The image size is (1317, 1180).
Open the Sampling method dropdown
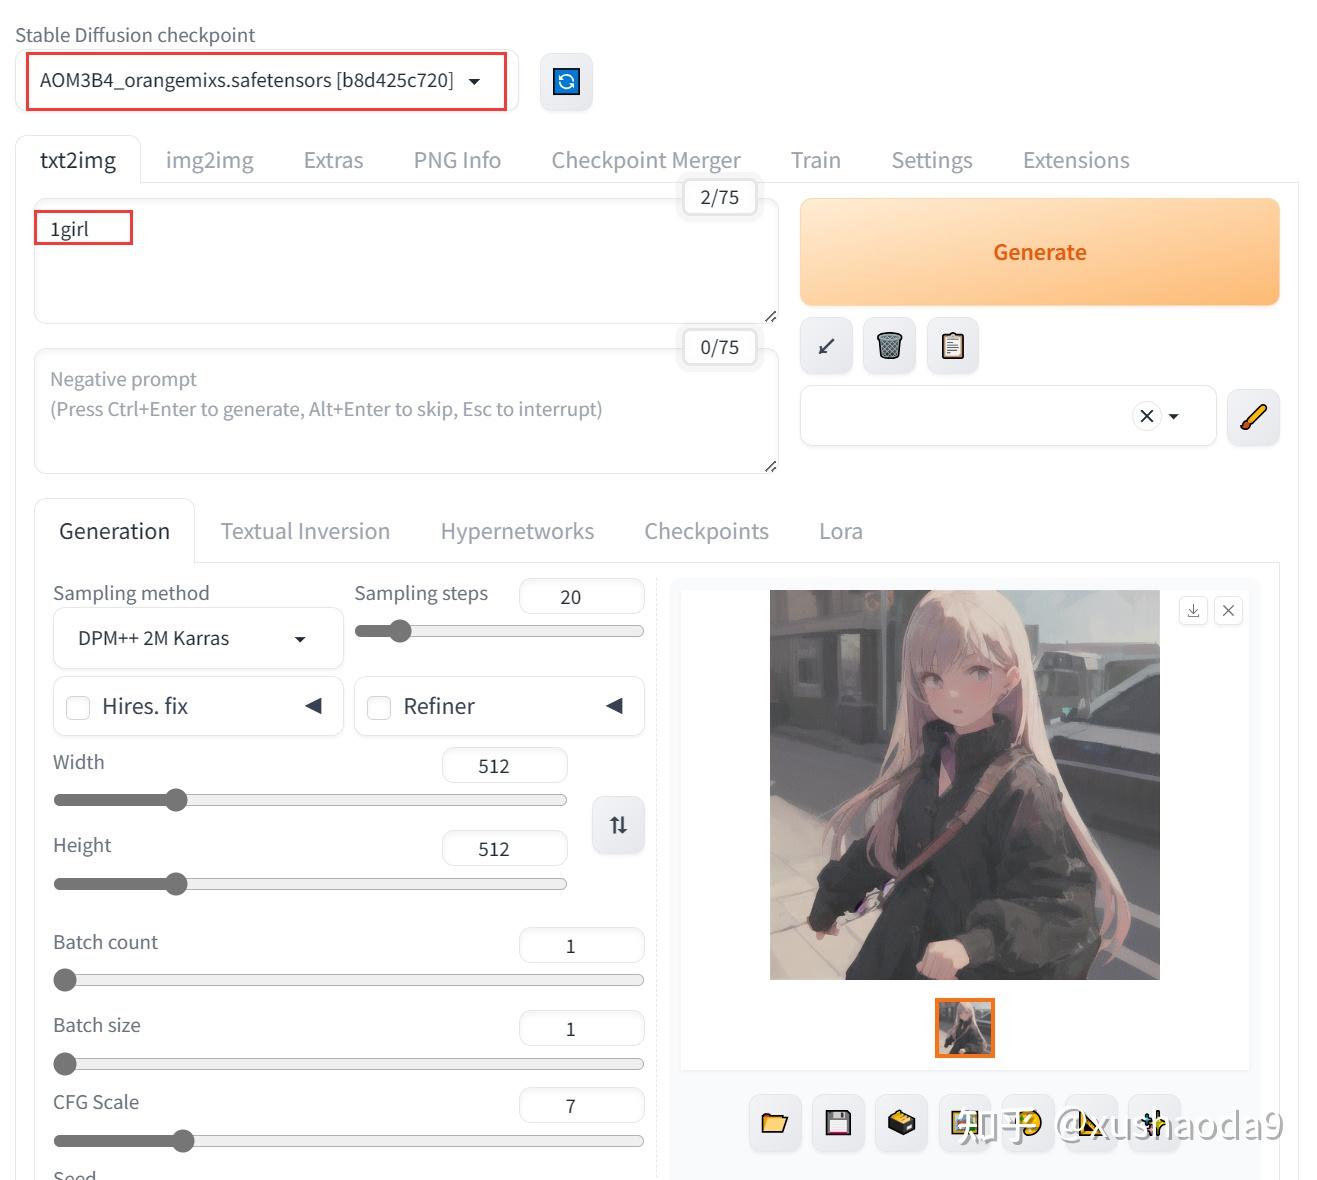tap(197, 638)
